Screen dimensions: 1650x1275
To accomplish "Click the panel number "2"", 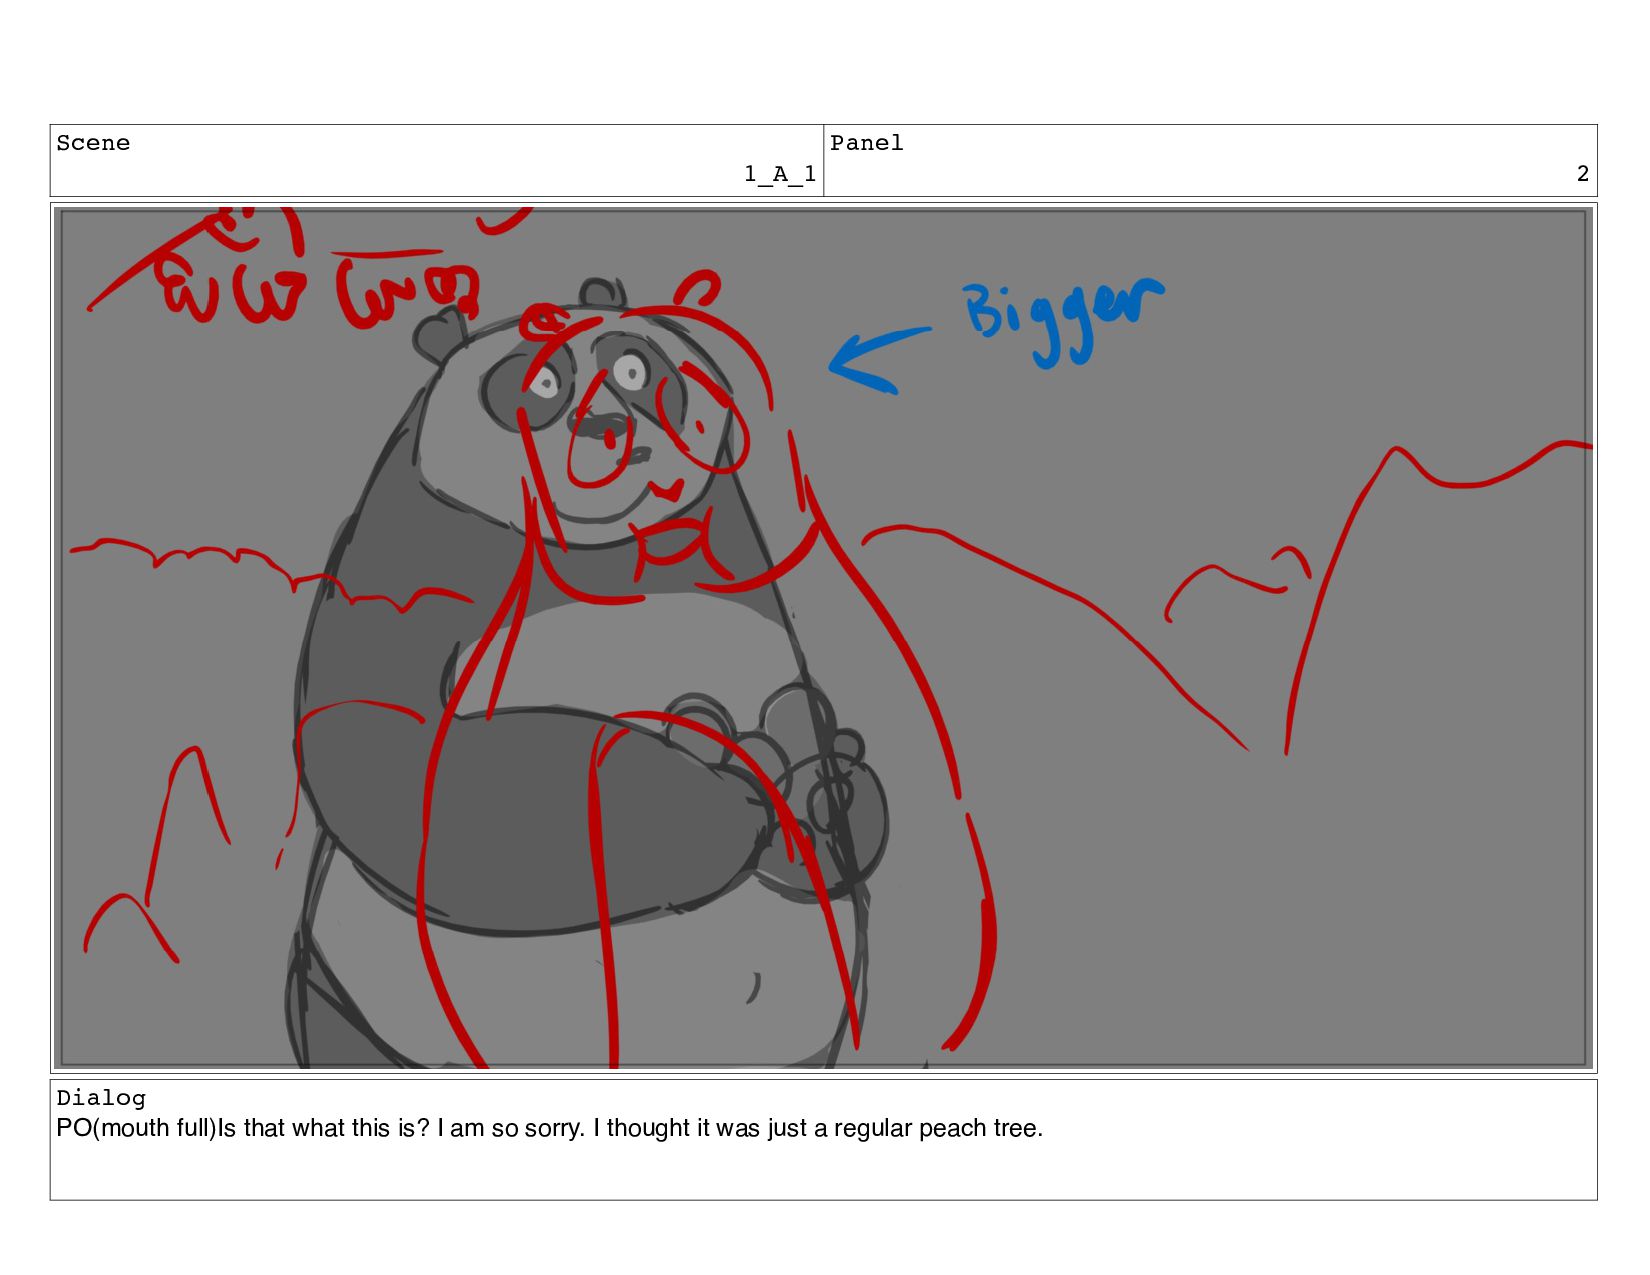I will point(1582,174).
